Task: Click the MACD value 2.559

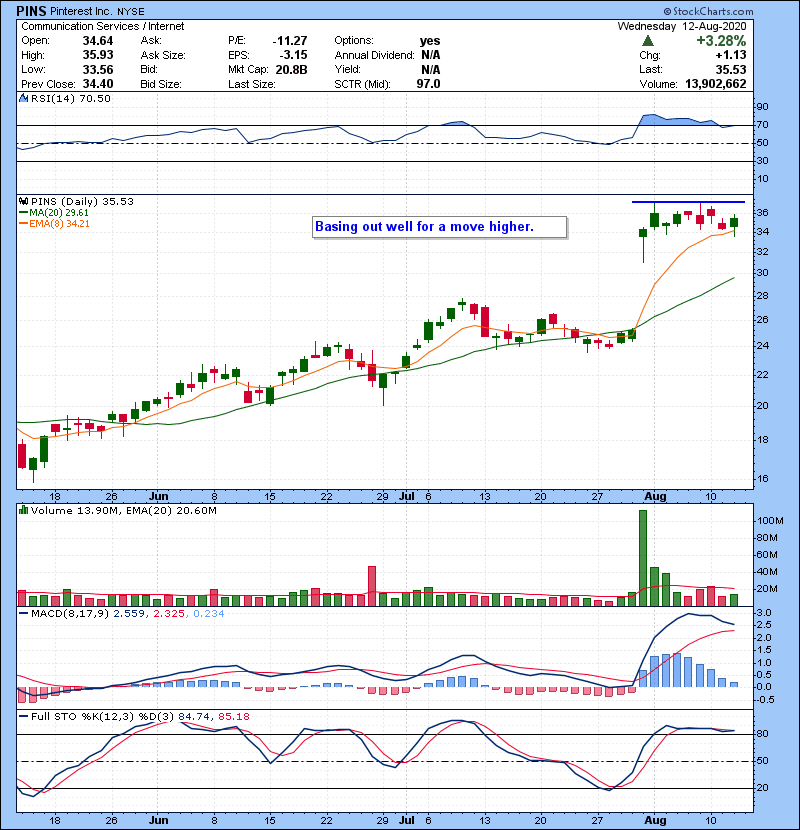Action: [130, 614]
